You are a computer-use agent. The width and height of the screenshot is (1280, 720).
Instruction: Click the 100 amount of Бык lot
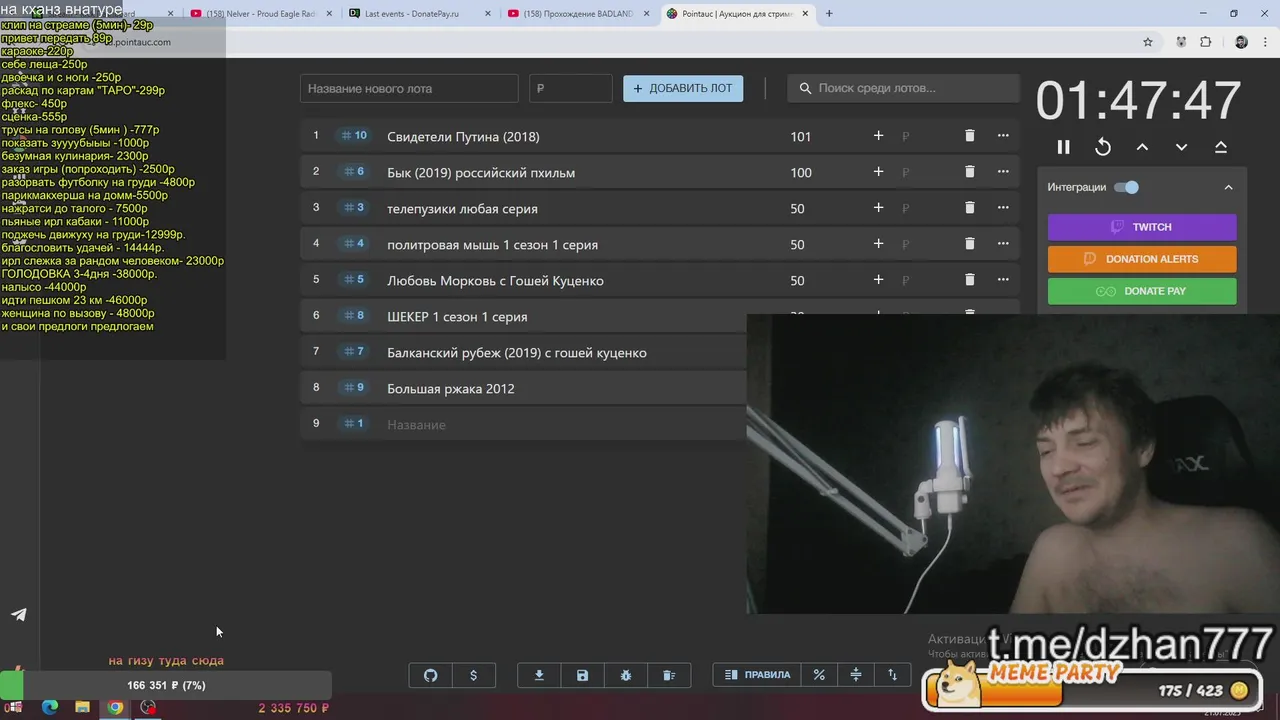click(x=800, y=173)
